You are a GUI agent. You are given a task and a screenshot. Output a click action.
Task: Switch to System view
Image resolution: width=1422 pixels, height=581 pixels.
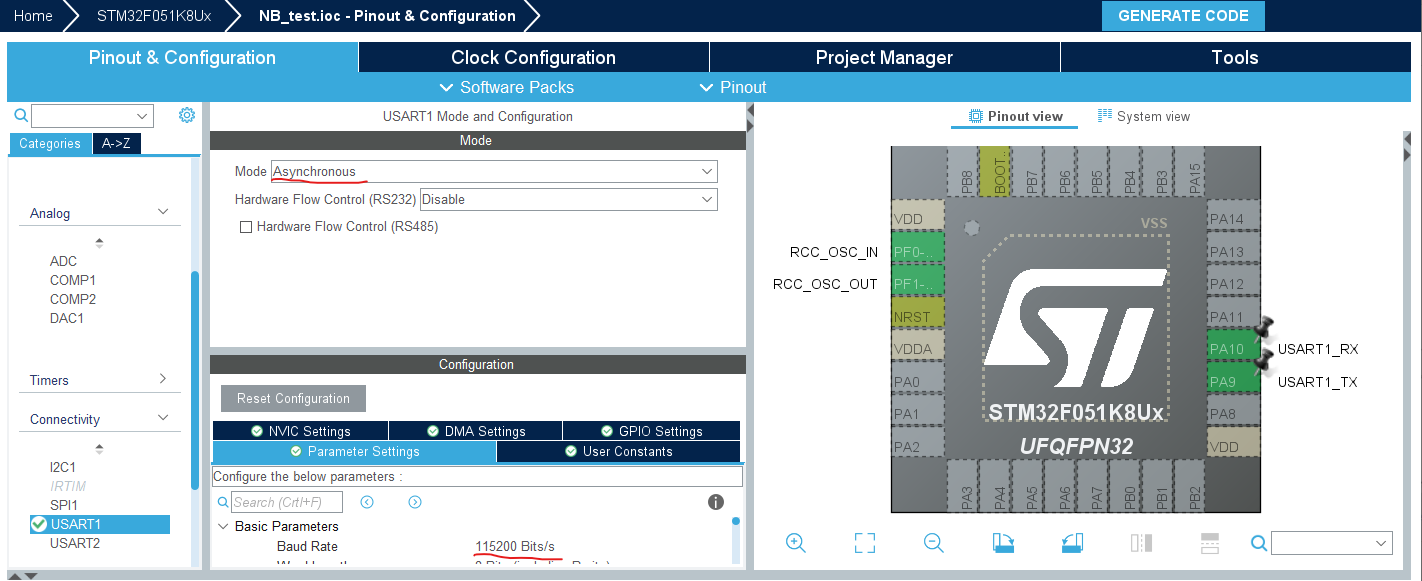1144,116
